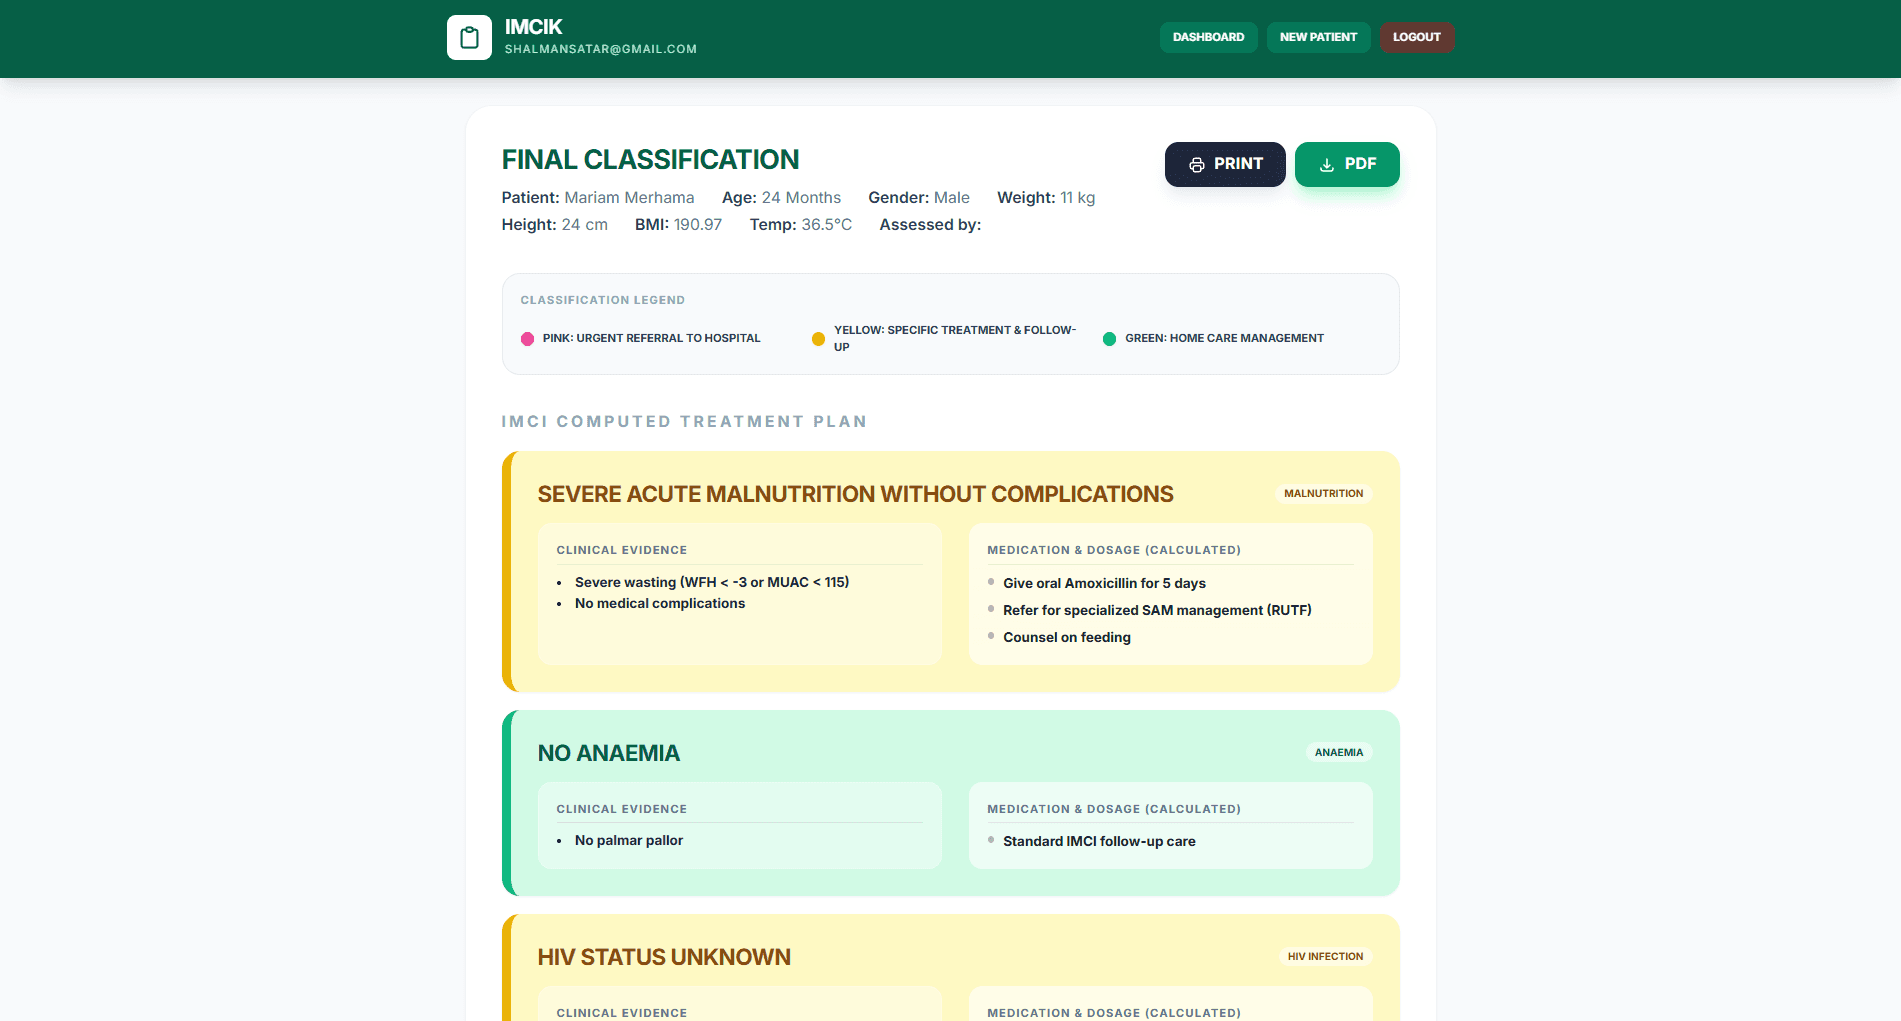Viewport: 1901px width, 1021px height.
Task: Click the NO ANAEMIA heading
Action: [x=608, y=753]
